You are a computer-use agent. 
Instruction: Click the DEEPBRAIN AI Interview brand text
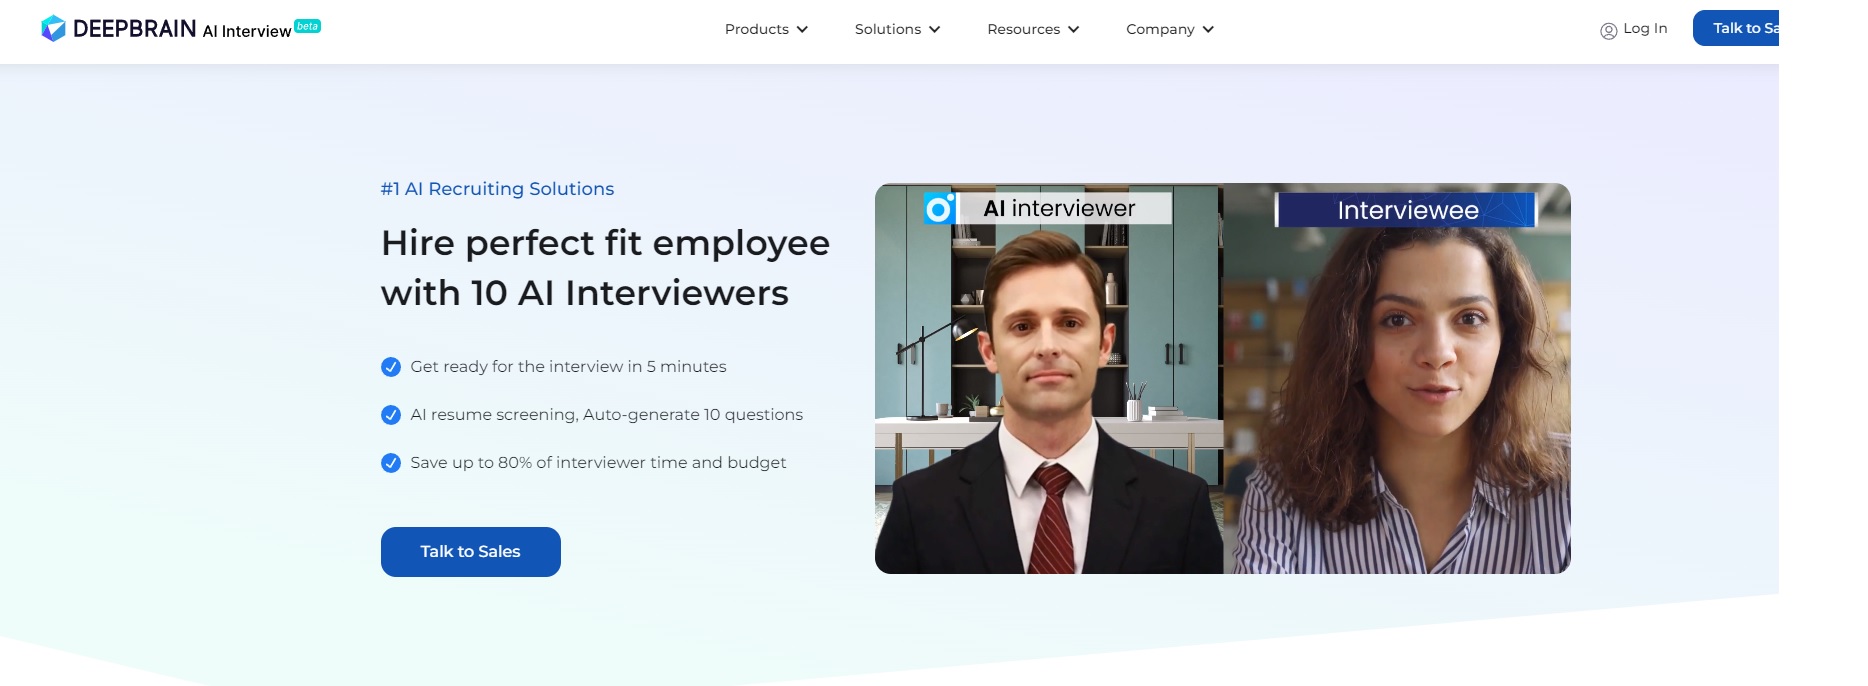coord(182,29)
